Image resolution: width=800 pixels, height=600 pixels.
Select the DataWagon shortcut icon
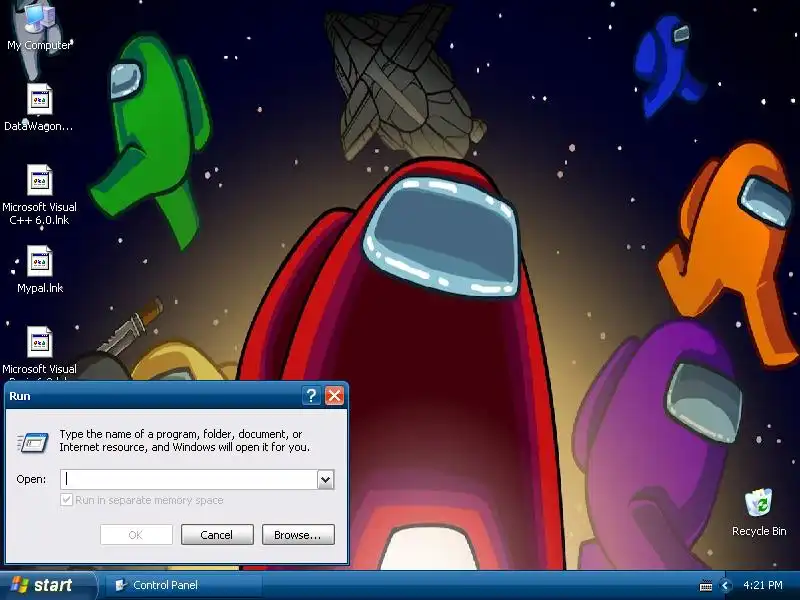point(39,107)
